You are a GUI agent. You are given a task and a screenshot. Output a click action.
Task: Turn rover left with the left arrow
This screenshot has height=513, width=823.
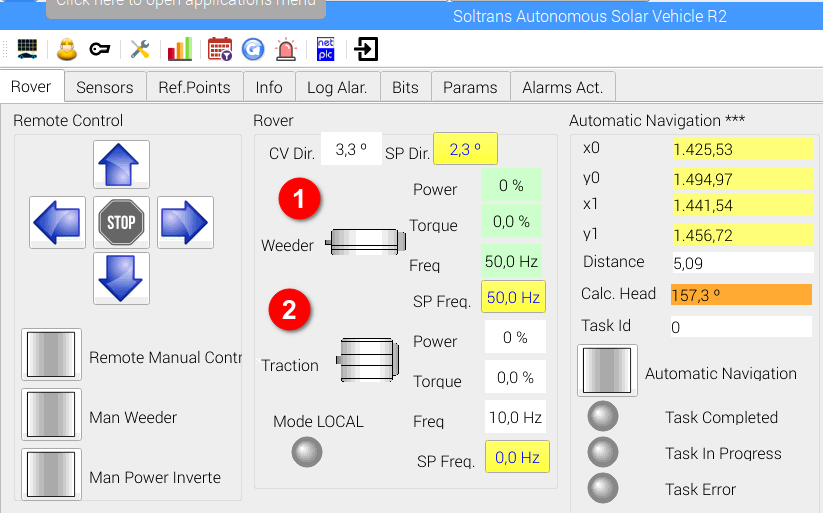[x=57, y=222]
